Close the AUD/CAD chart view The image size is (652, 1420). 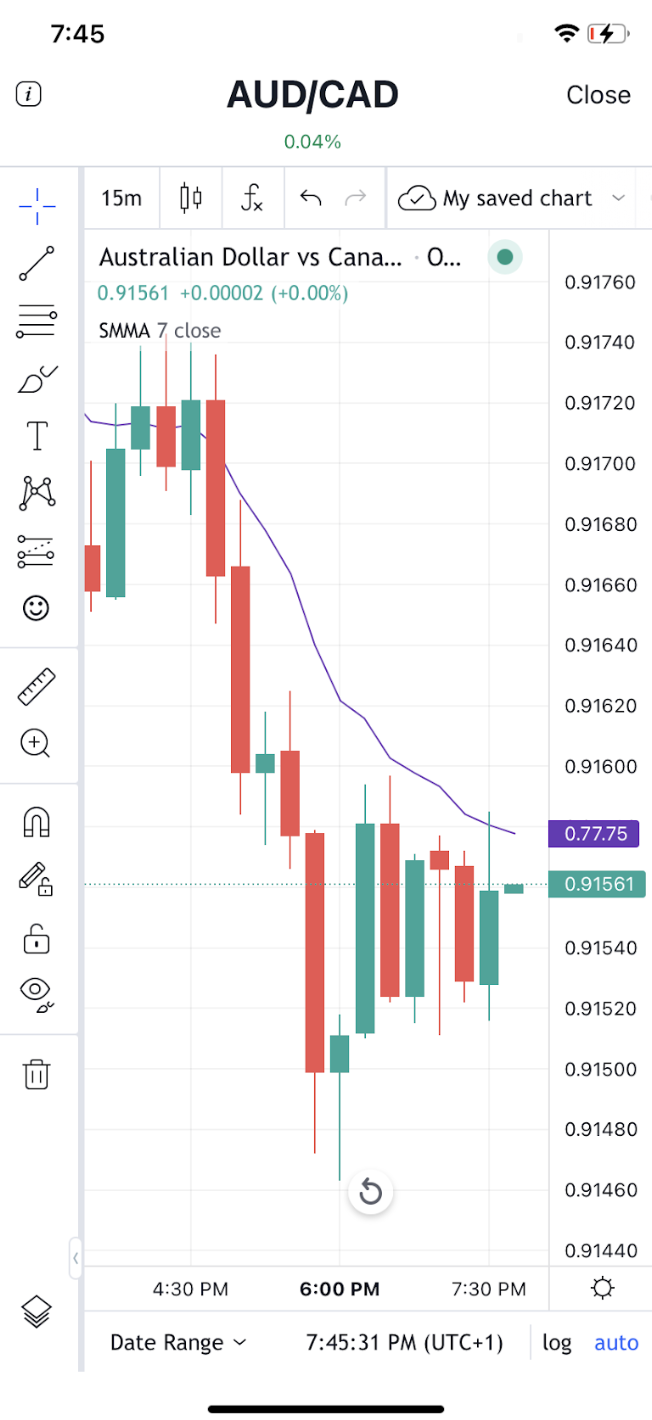(598, 95)
